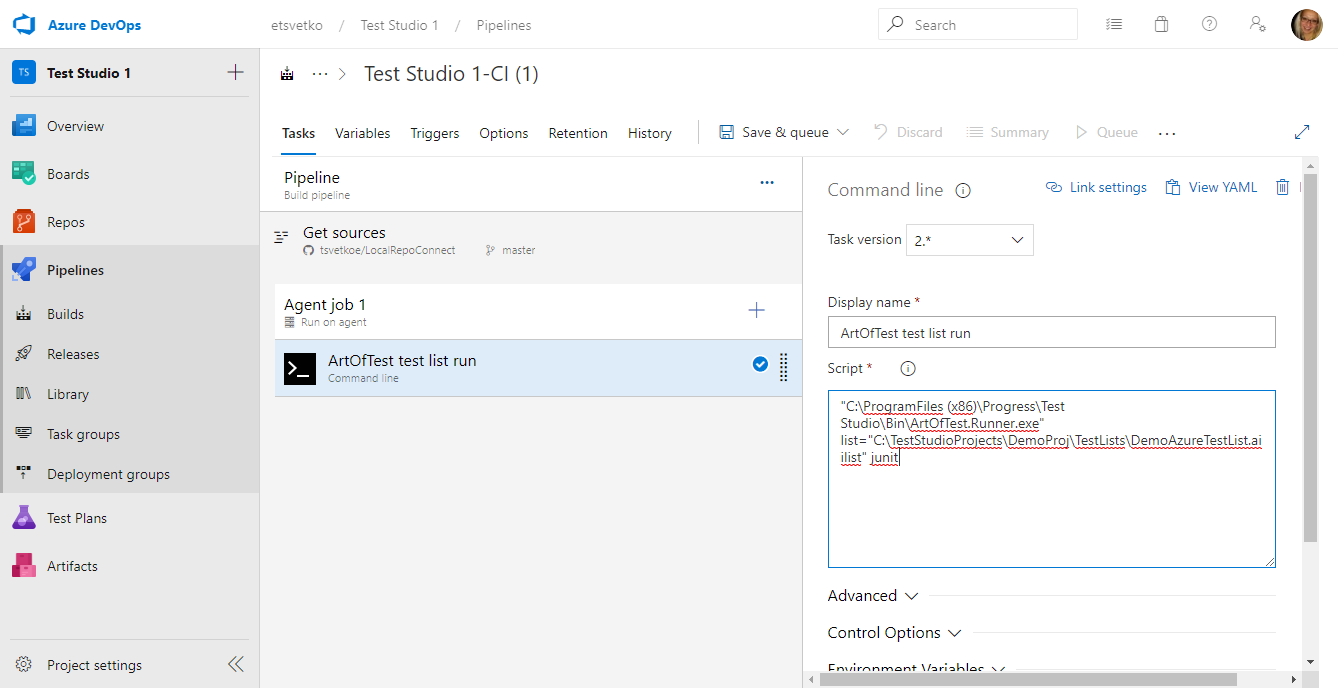Open the Marketplace shopping bag icon
Viewport: 1338px width, 688px height.
tap(1161, 25)
